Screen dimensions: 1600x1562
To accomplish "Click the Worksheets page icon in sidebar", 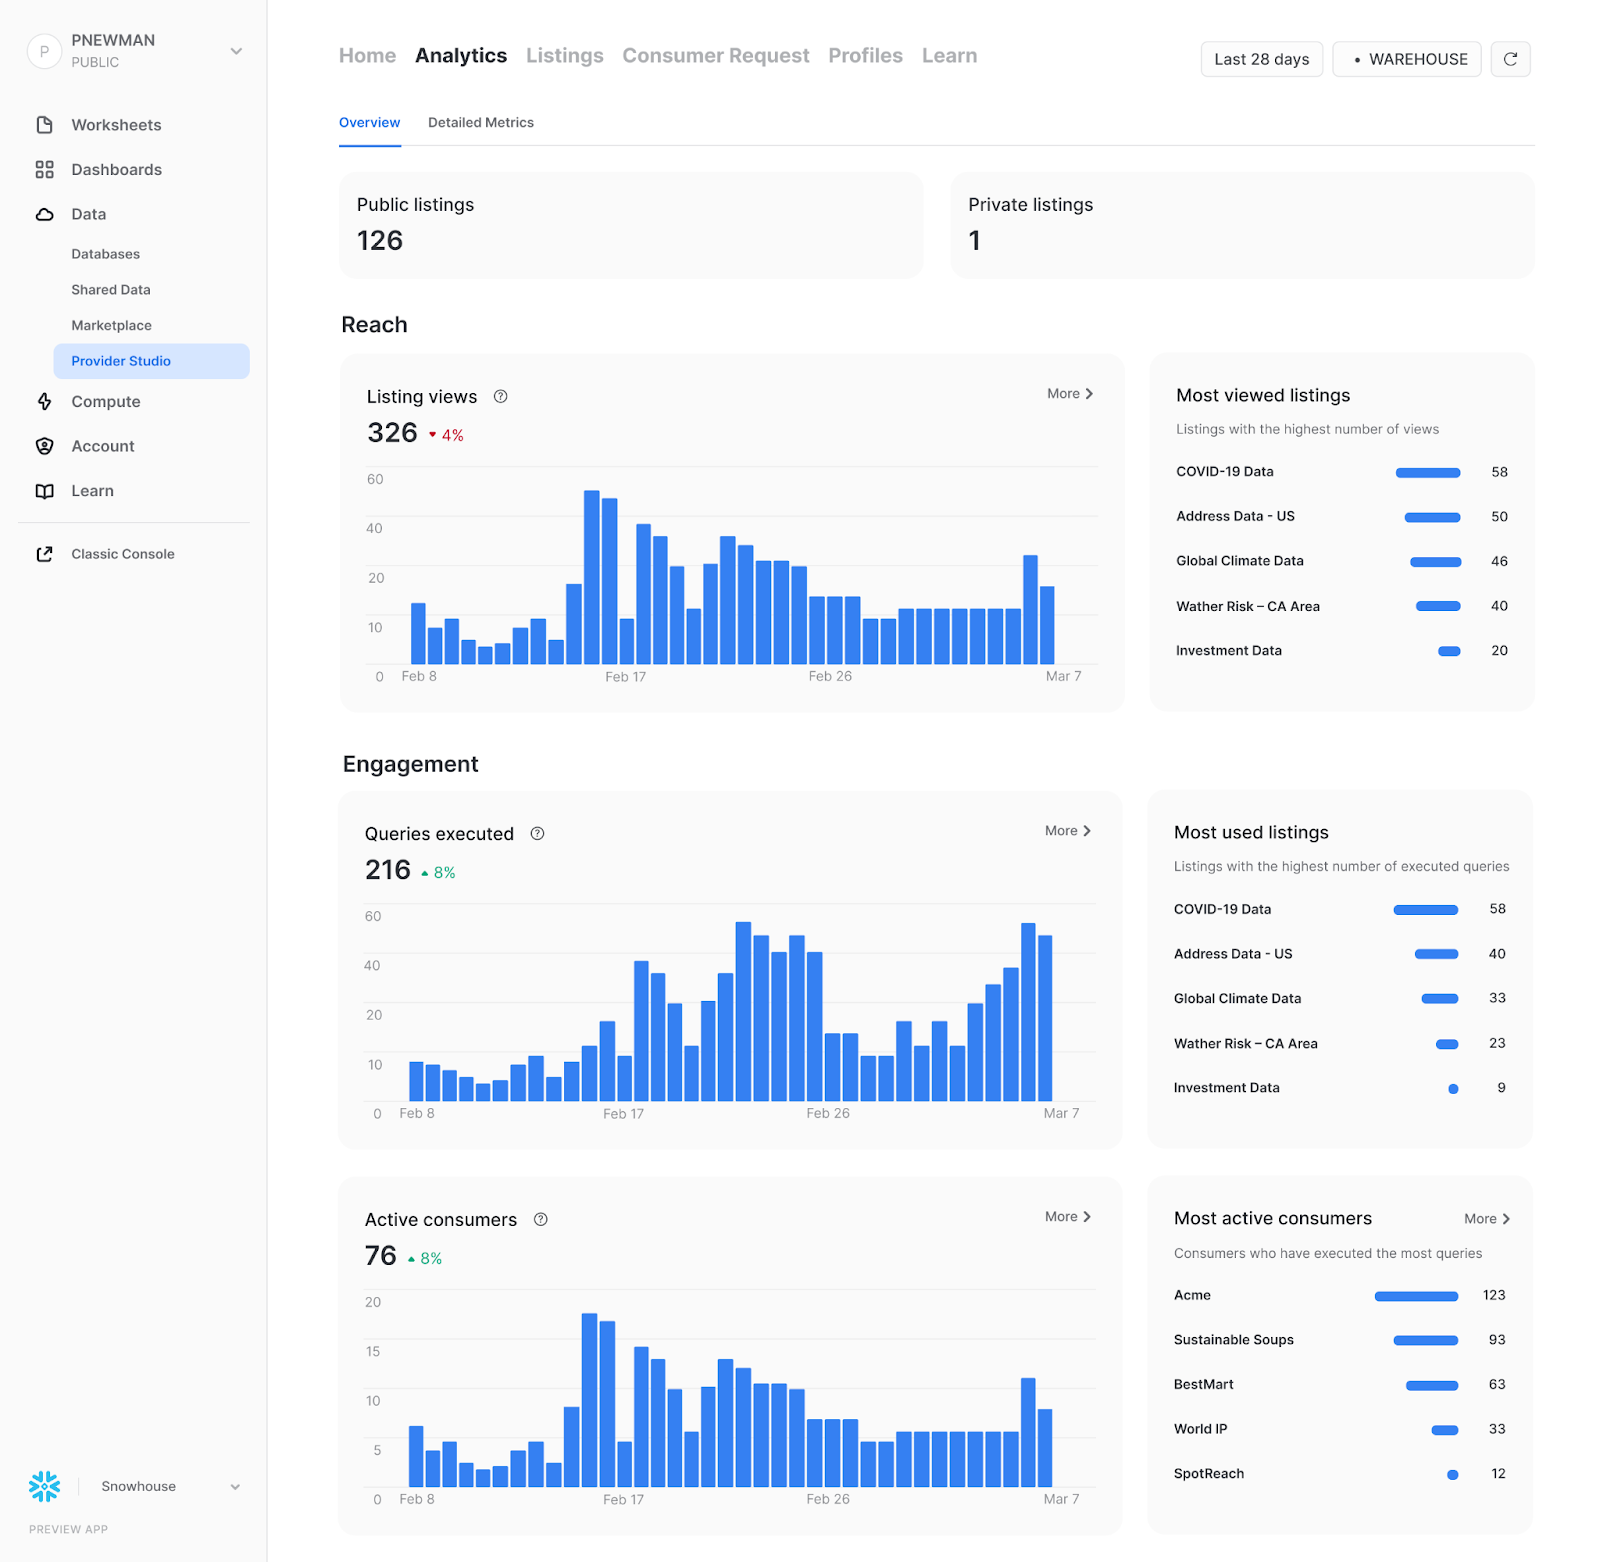I will (x=44, y=125).
